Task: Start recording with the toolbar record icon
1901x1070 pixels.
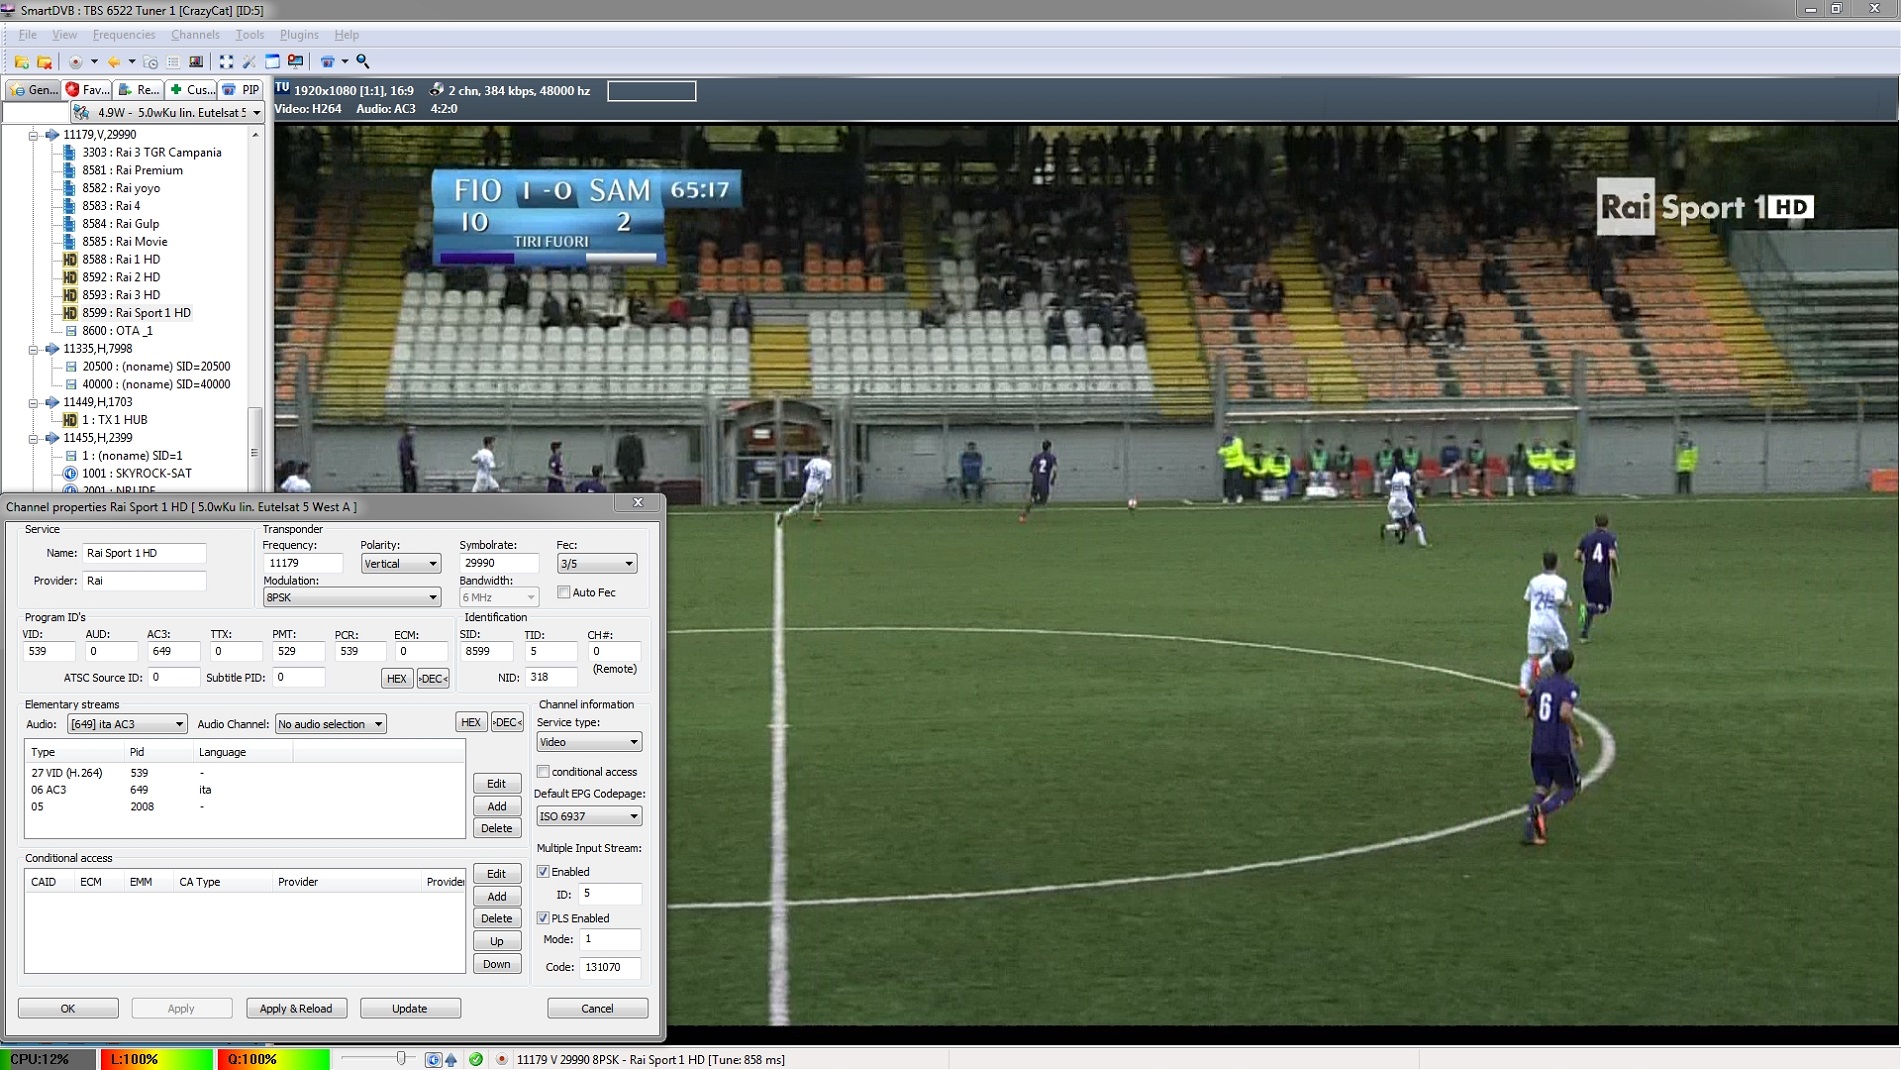Action: point(75,62)
